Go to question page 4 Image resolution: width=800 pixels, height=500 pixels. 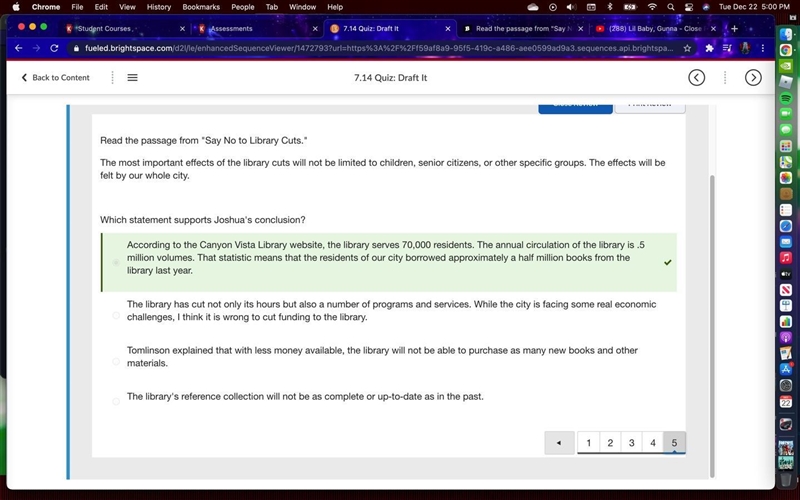coord(653,443)
